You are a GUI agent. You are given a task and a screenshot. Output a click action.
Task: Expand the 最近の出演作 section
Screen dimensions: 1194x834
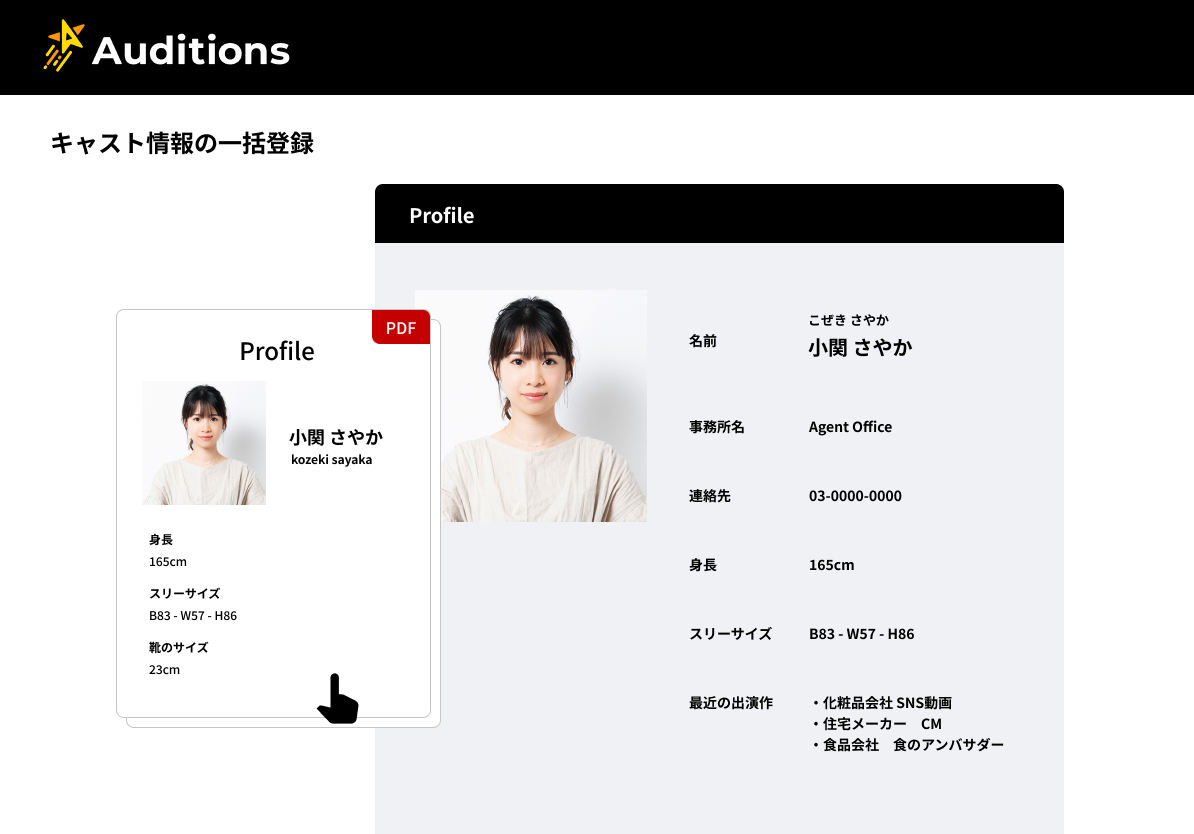click(729, 702)
